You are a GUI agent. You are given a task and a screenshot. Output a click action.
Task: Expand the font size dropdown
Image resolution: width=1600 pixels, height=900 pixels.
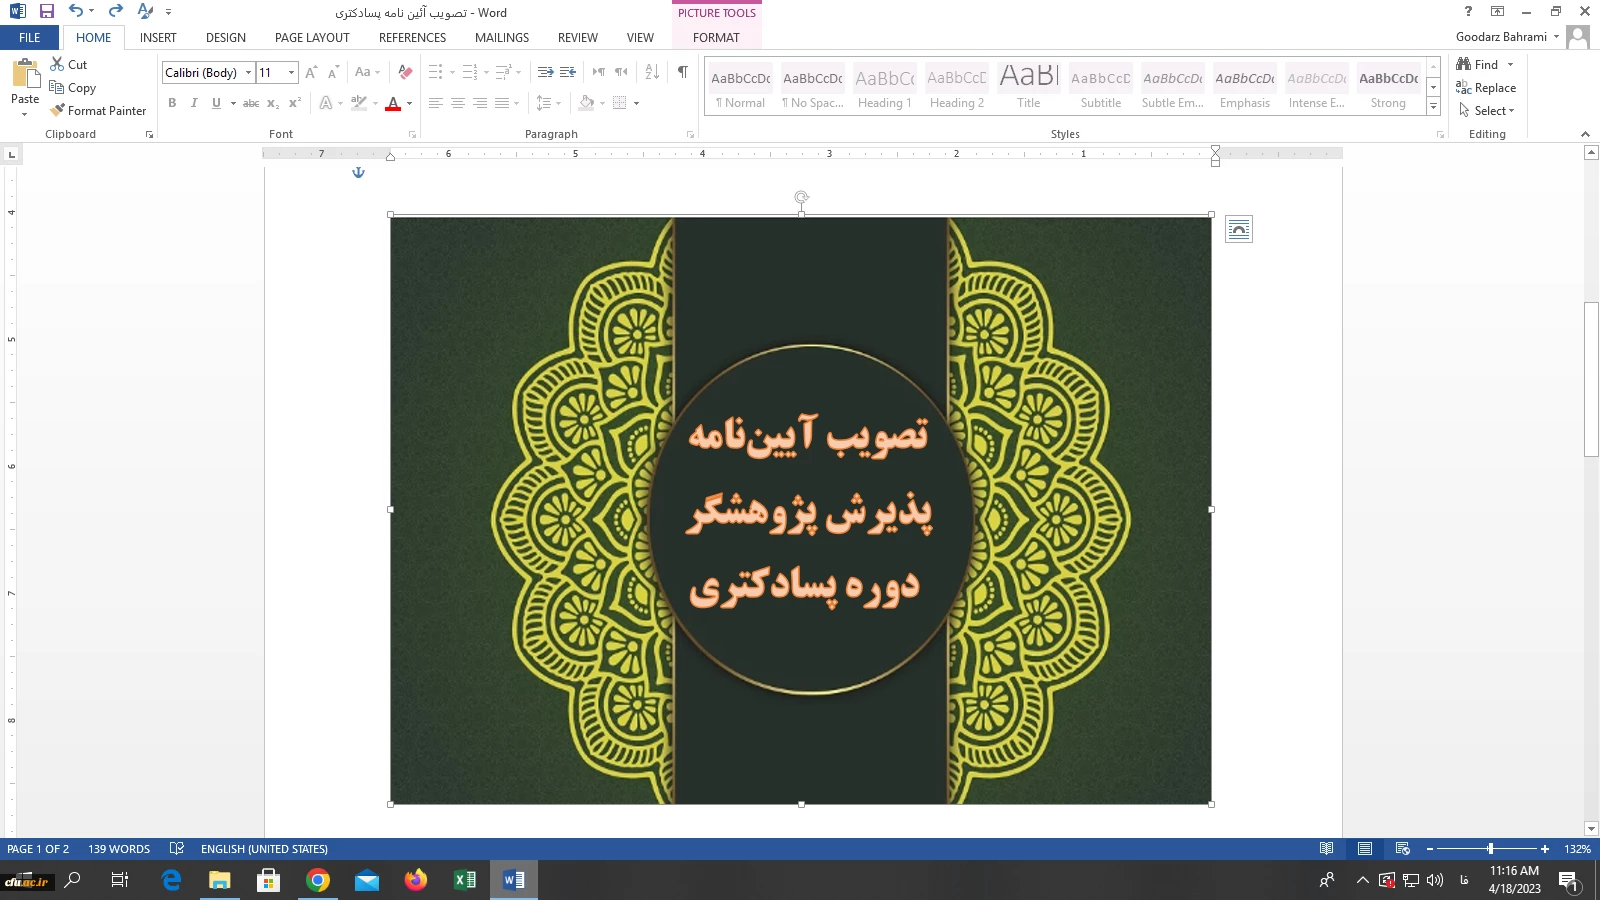point(291,72)
